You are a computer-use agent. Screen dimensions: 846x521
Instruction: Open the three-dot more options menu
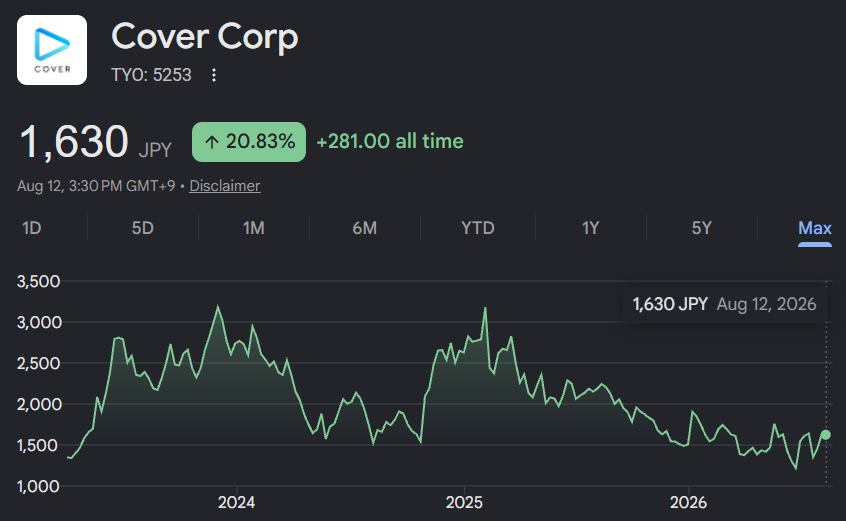214,75
